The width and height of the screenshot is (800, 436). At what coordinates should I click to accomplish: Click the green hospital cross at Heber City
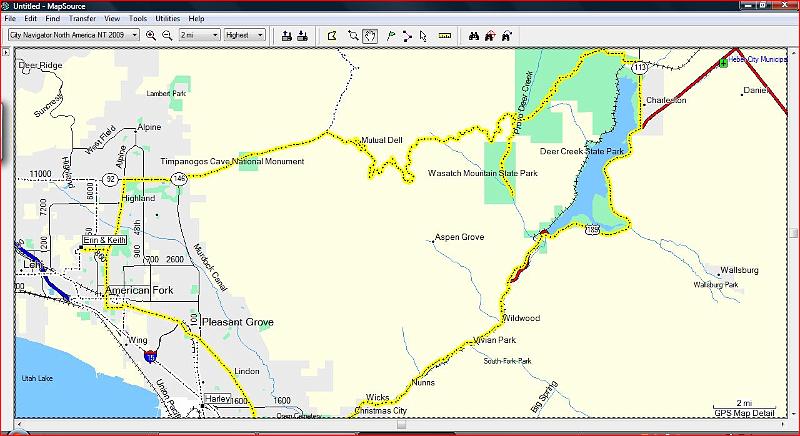(x=723, y=63)
